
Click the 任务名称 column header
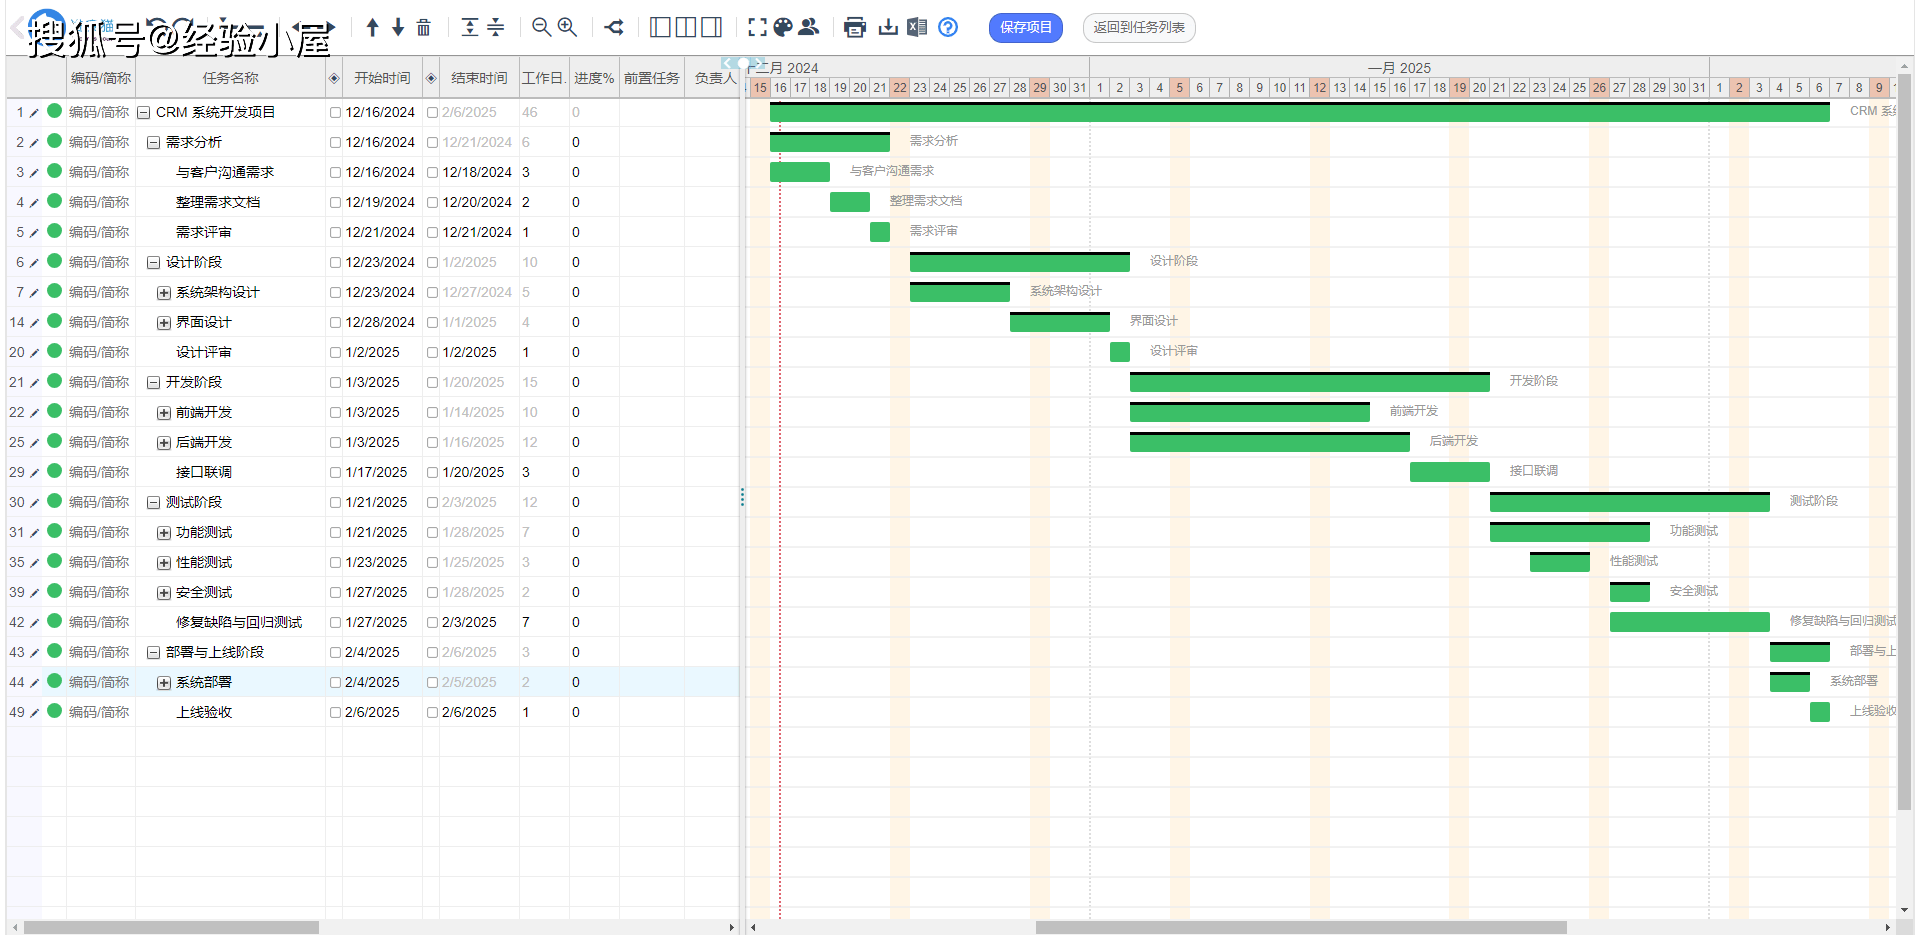pyautogui.click(x=230, y=78)
